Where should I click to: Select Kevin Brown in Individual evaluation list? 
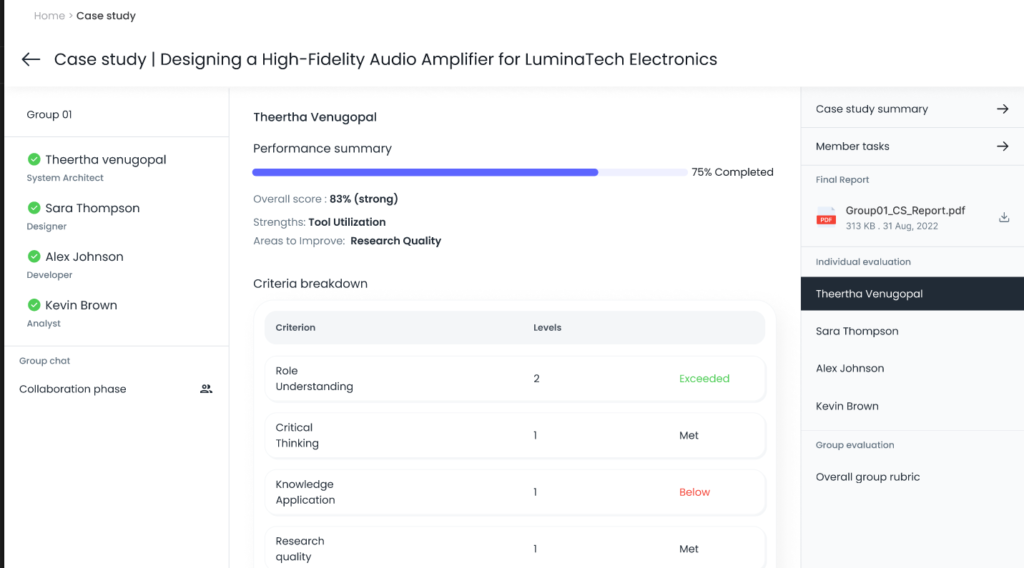click(x=847, y=406)
